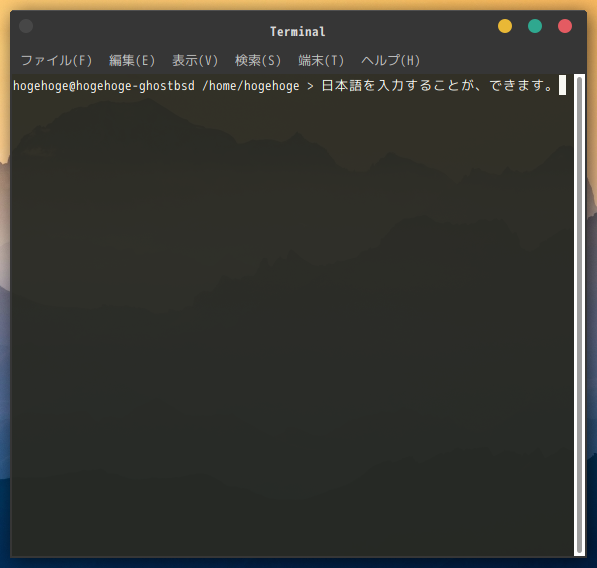
Task: Open the ファイル(F) menu
Action: (56, 60)
